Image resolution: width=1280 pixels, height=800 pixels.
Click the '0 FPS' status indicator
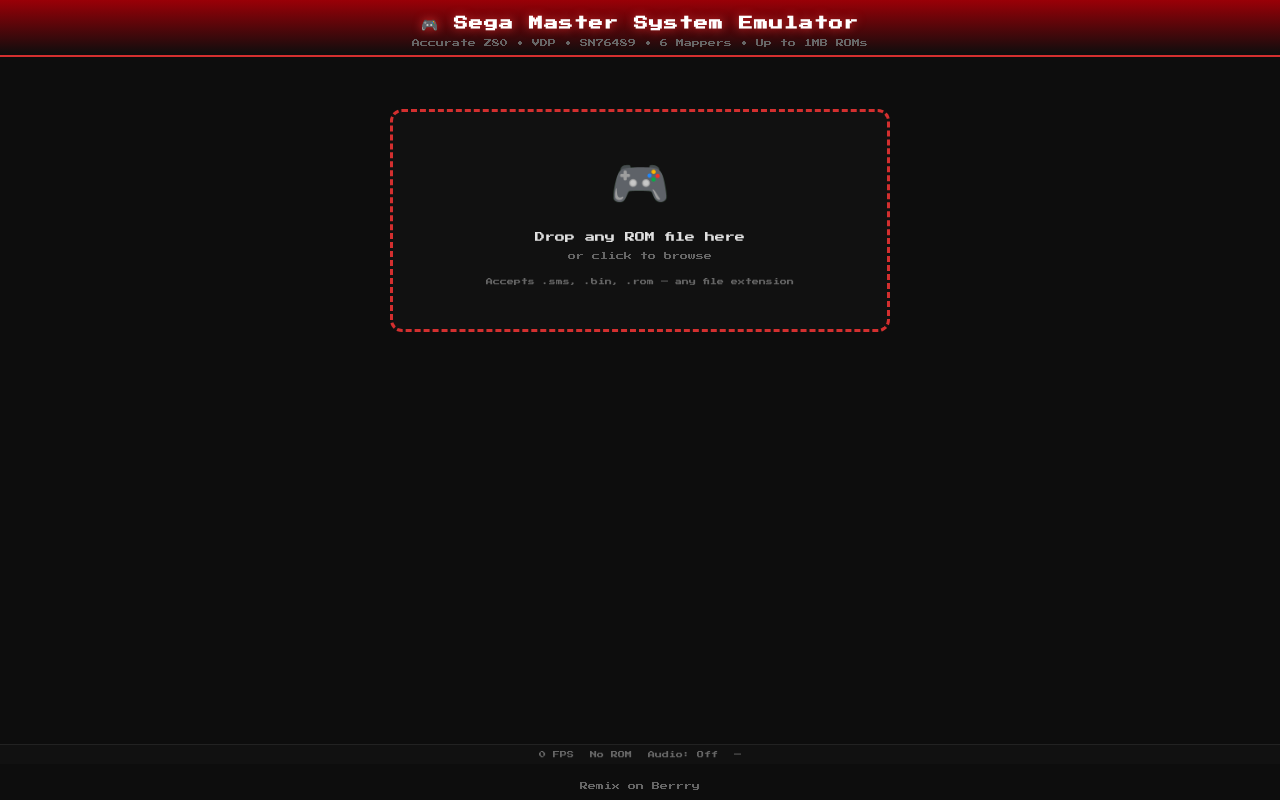click(556, 755)
